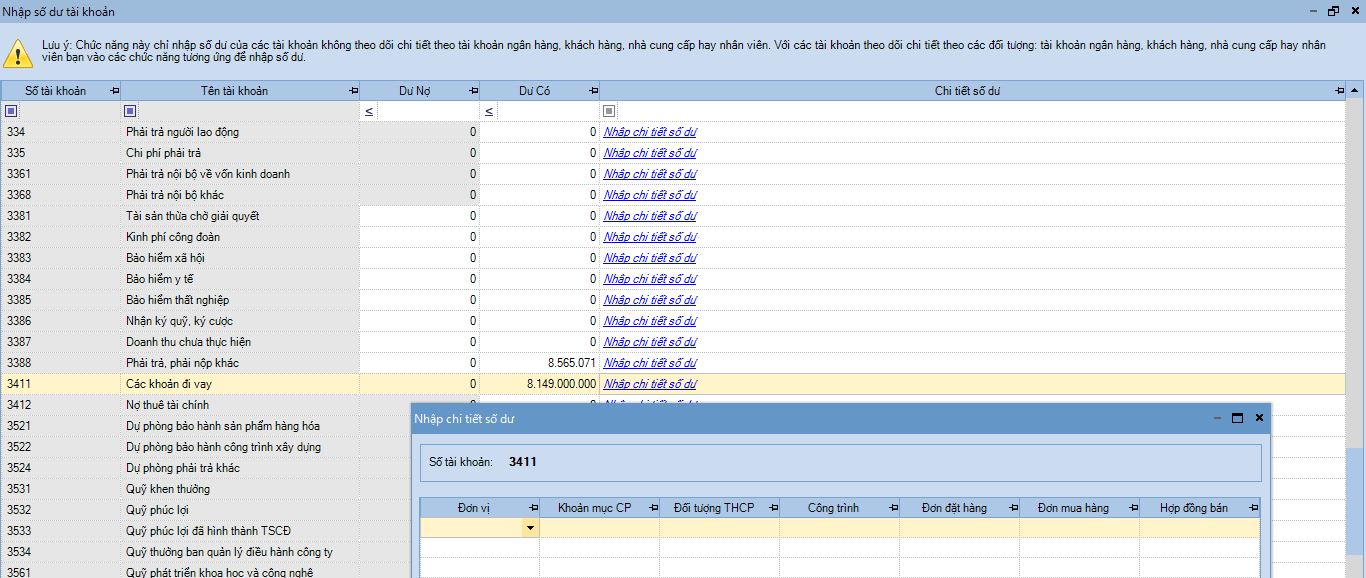The height and width of the screenshot is (578, 1366).
Task: Pin the Số tài khoản column header
Action: point(113,91)
